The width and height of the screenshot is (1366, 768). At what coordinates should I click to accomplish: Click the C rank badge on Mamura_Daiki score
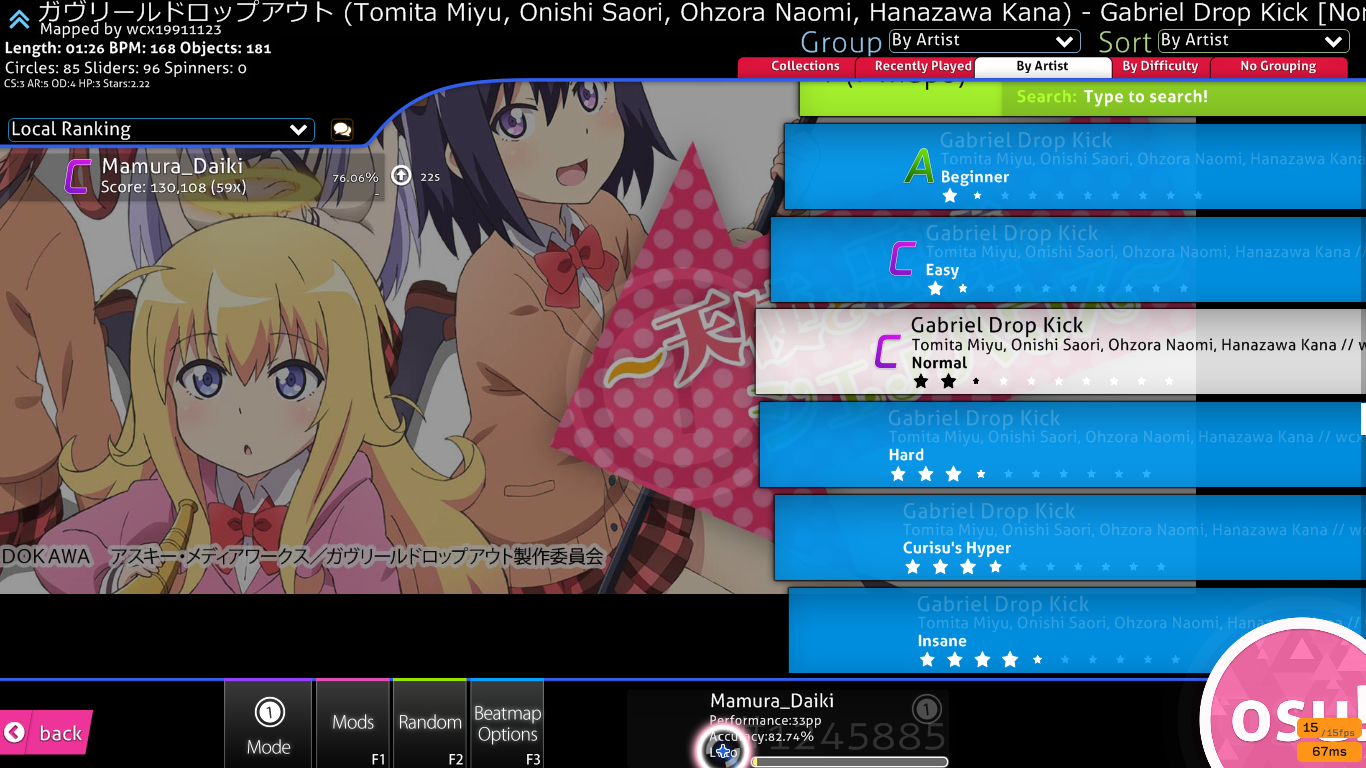tap(78, 176)
